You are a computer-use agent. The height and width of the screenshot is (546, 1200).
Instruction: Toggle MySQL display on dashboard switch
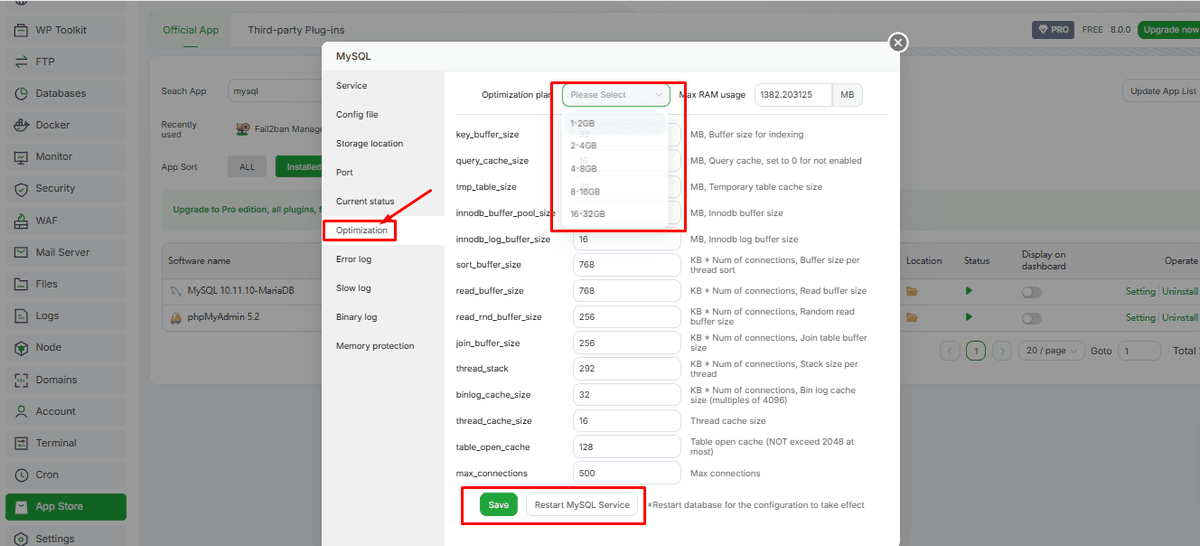click(x=1031, y=292)
